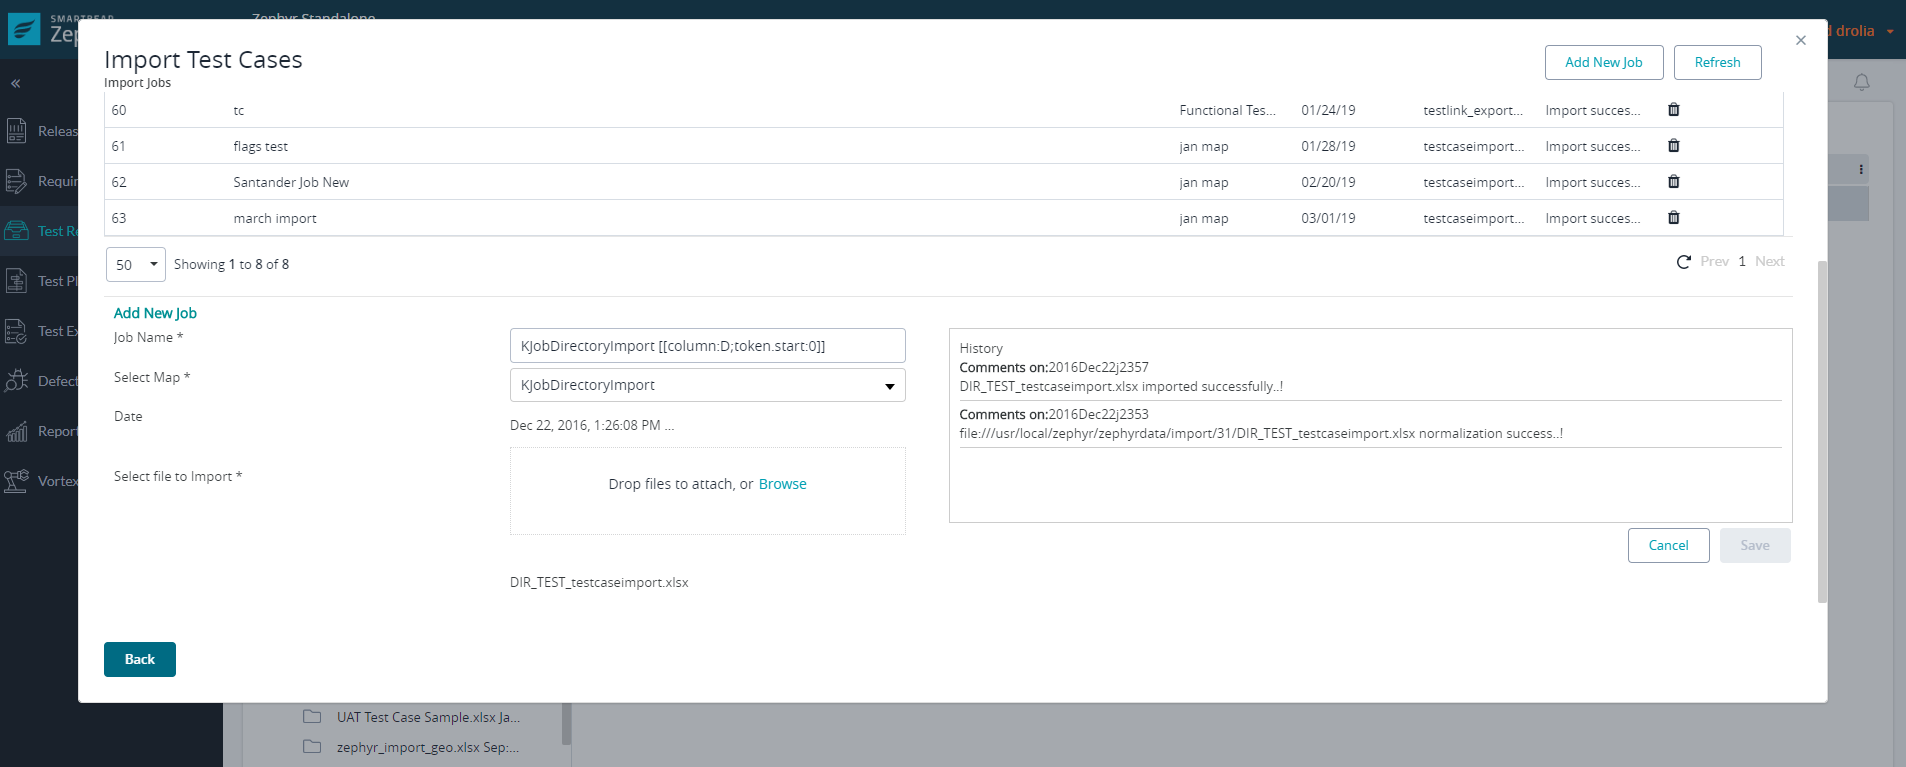
Task: Click the dialog's vertical scrollbar
Action: coord(1821,430)
